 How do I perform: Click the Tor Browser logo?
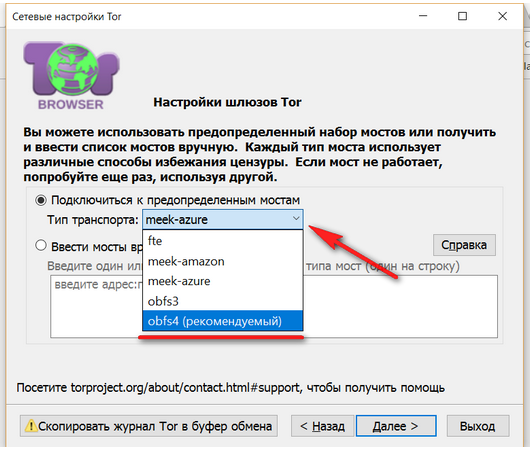pyautogui.click(x=71, y=76)
